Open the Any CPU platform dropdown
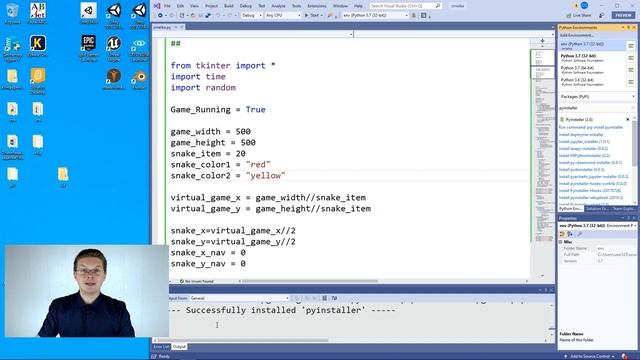Image resolution: width=640 pixels, height=360 pixels. click(x=283, y=15)
